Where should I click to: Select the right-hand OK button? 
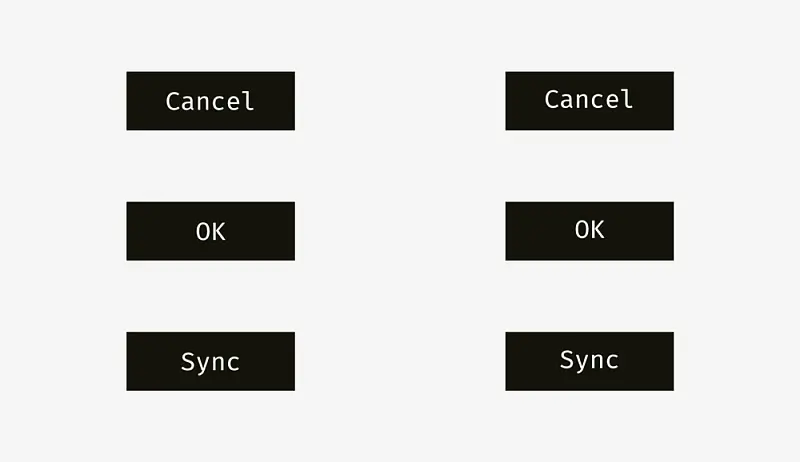(x=589, y=231)
